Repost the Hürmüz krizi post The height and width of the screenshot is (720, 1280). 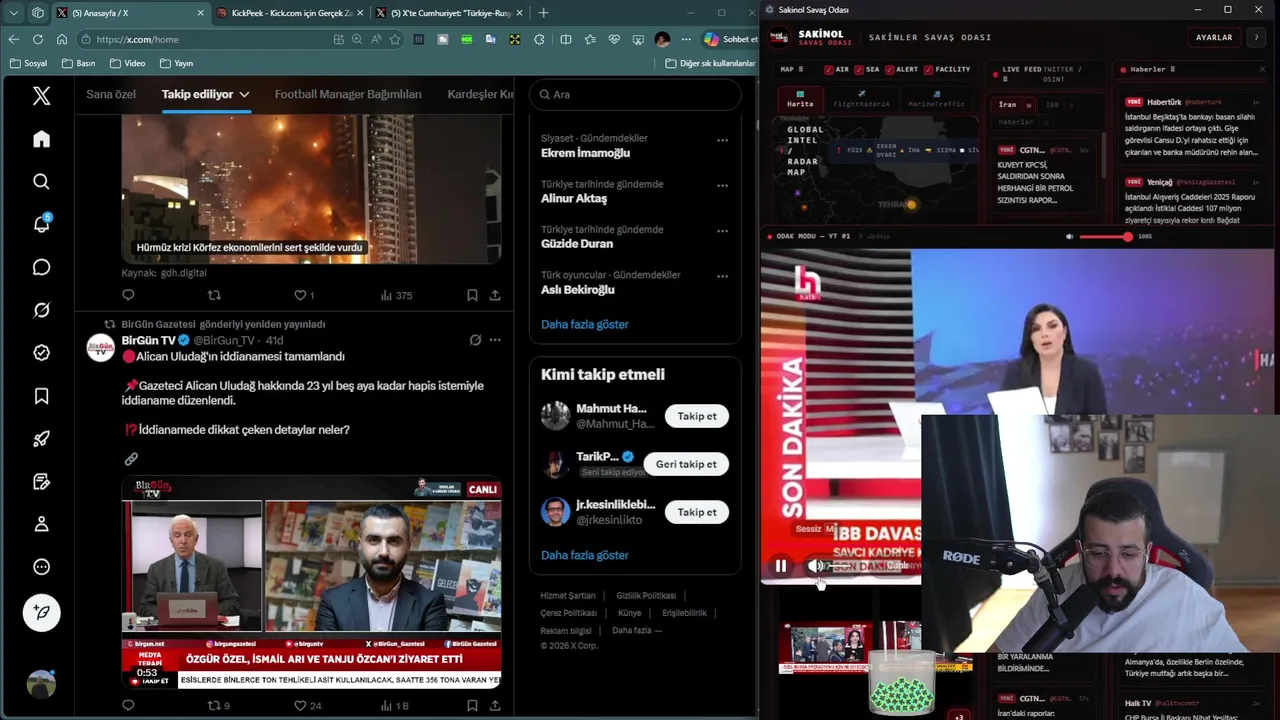(x=214, y=295)
